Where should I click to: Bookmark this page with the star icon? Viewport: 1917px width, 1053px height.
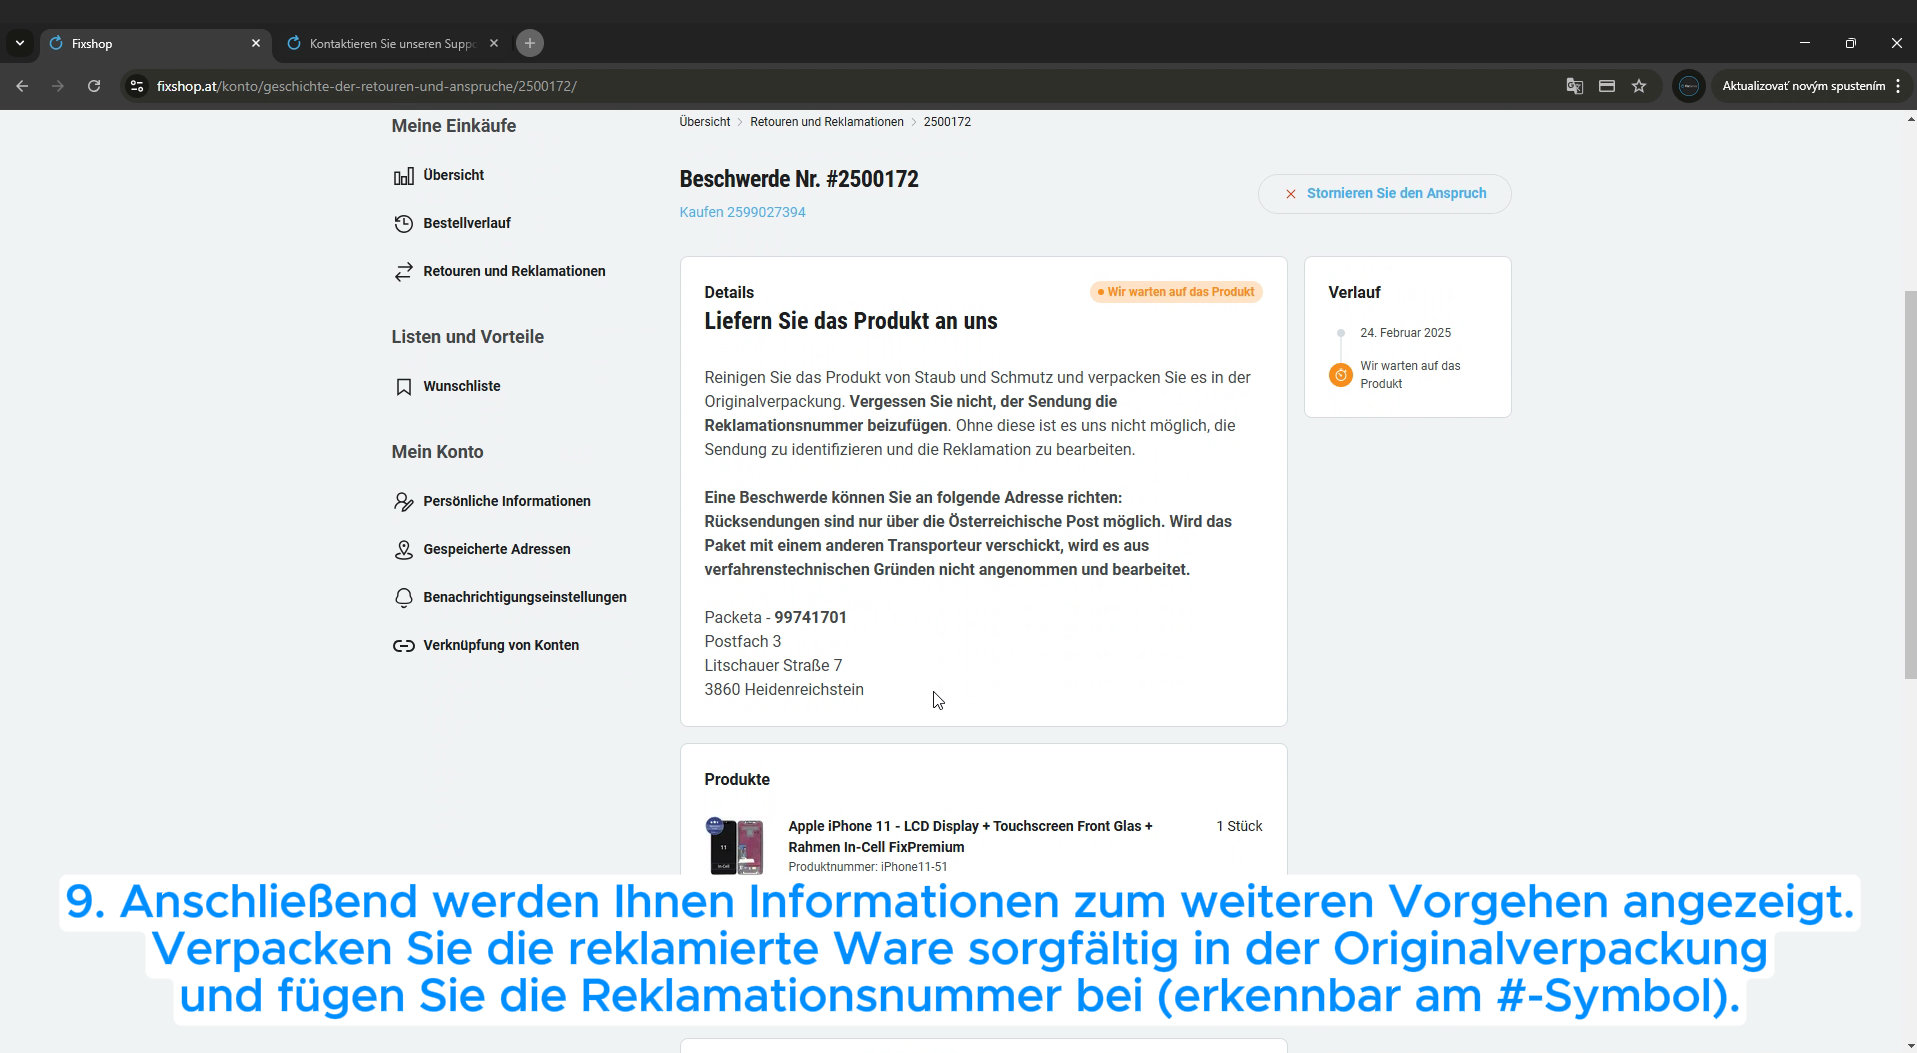click(1639, 86)
